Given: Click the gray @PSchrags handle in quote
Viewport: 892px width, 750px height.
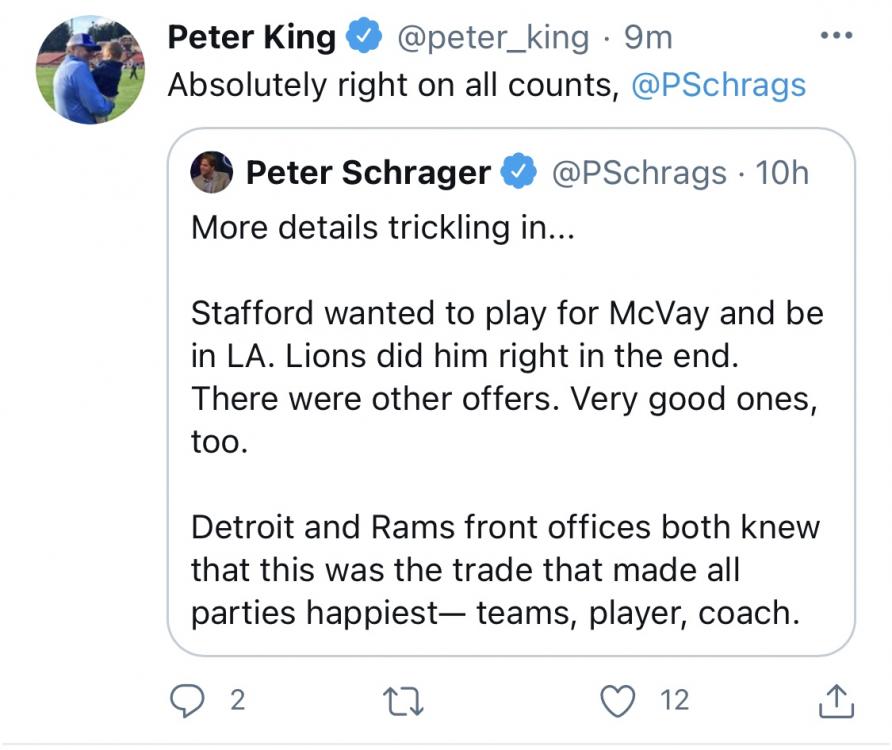Looking at the screenshot, I should tap(639, 173).
